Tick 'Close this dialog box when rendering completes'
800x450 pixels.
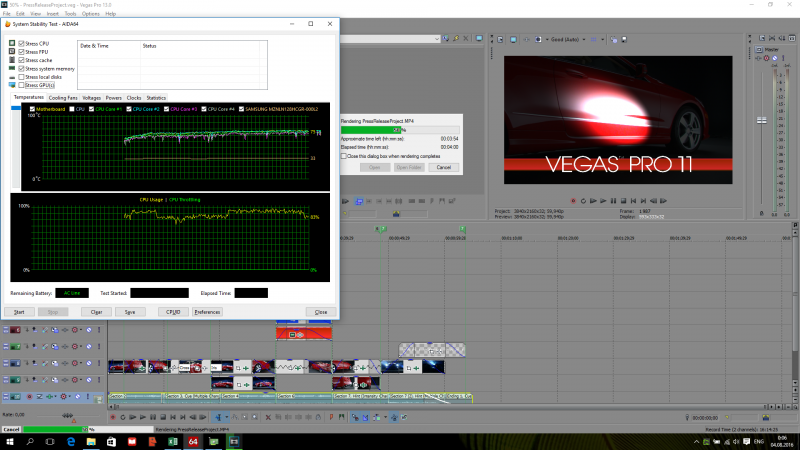tap(344, 156)
